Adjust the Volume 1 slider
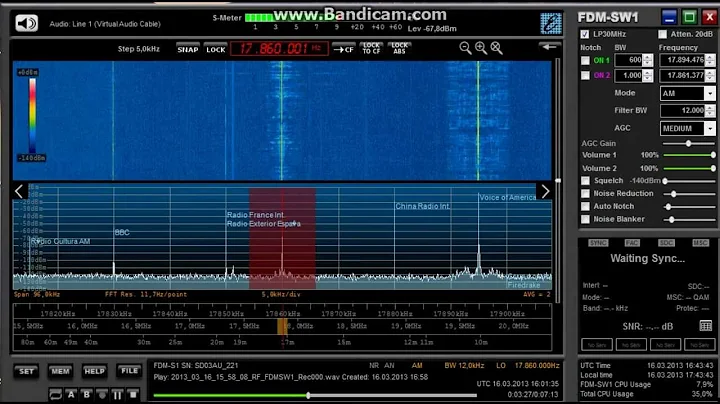This screenshot has width=720, height=404. 688,155
